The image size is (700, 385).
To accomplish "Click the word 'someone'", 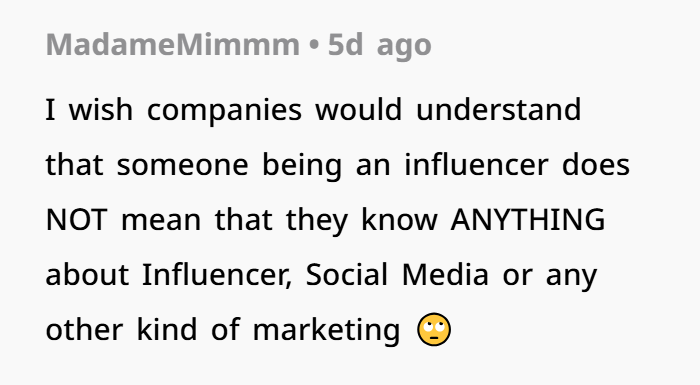I will coord(183,165).
